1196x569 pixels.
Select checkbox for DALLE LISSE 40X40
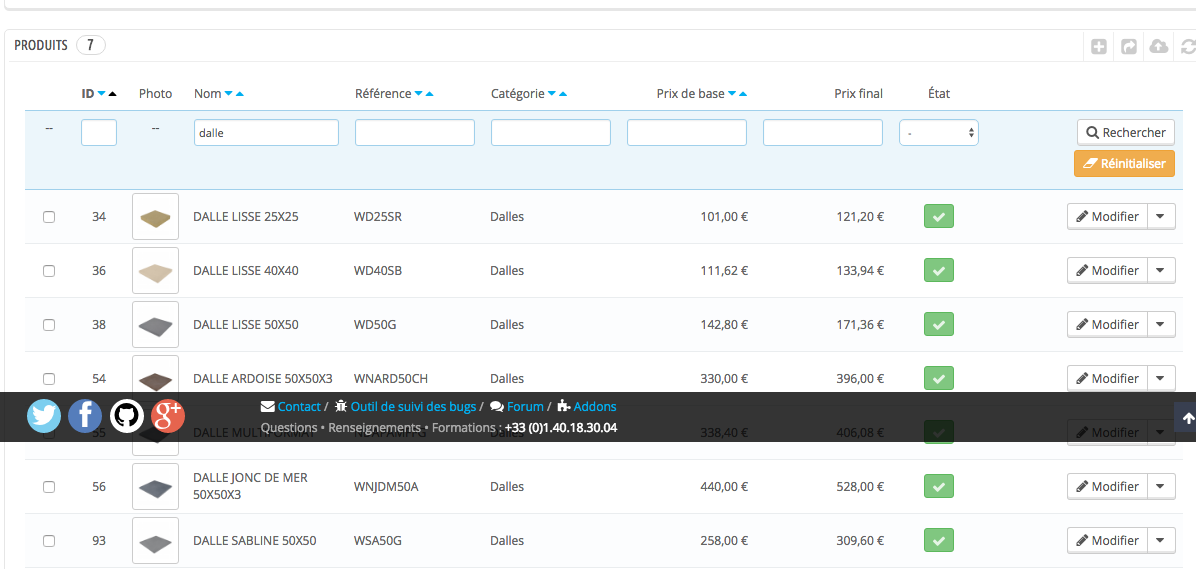coord(49,271)
